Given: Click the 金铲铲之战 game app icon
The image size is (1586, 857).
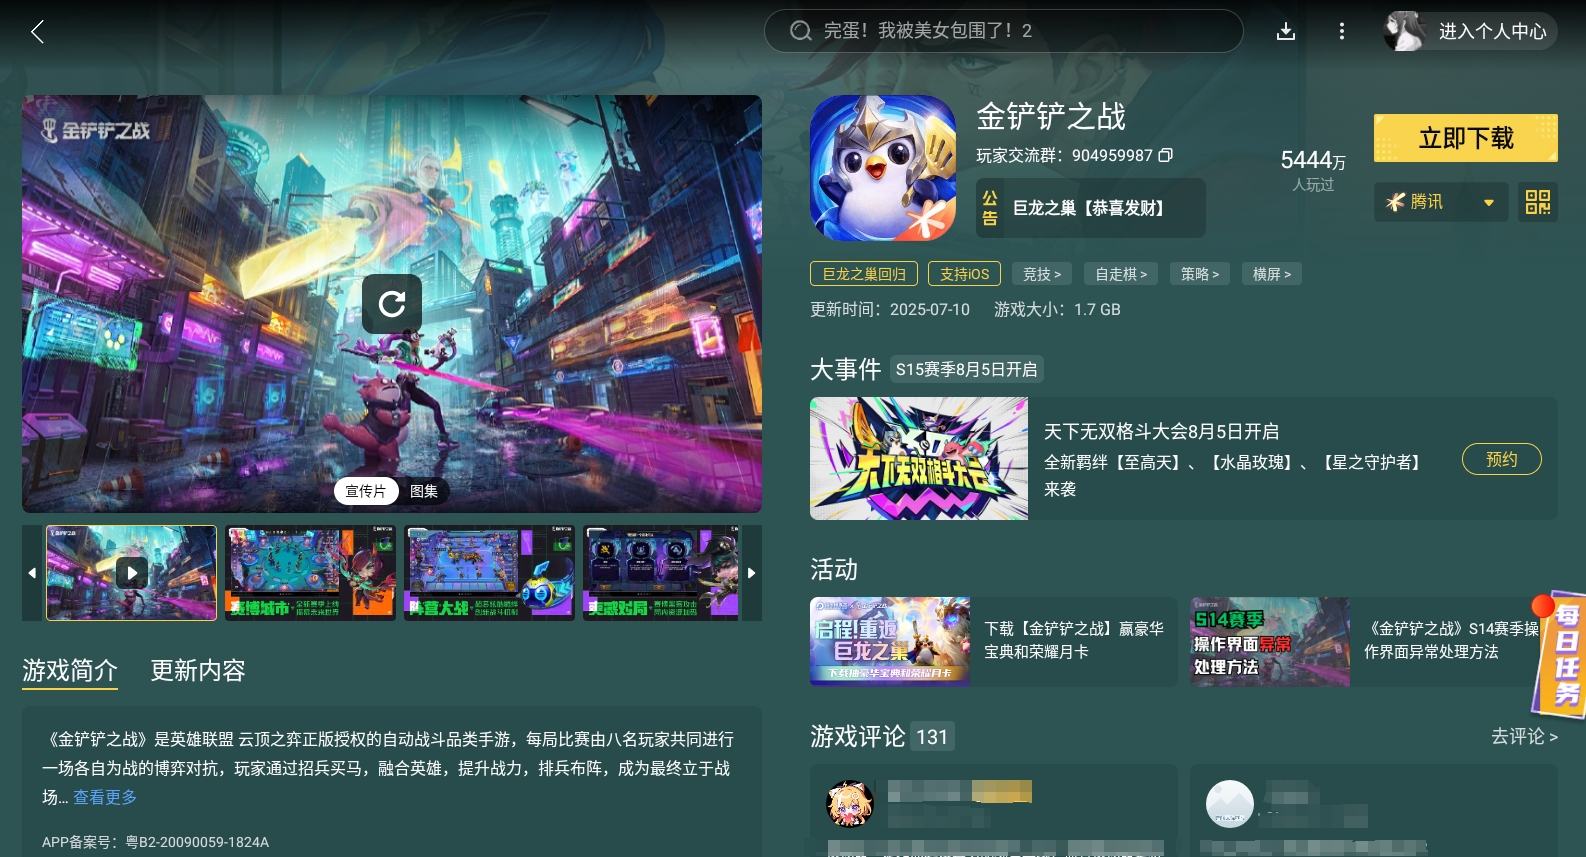Looking at the screenshot, I should pyautogui.click(x=883, y=168).
